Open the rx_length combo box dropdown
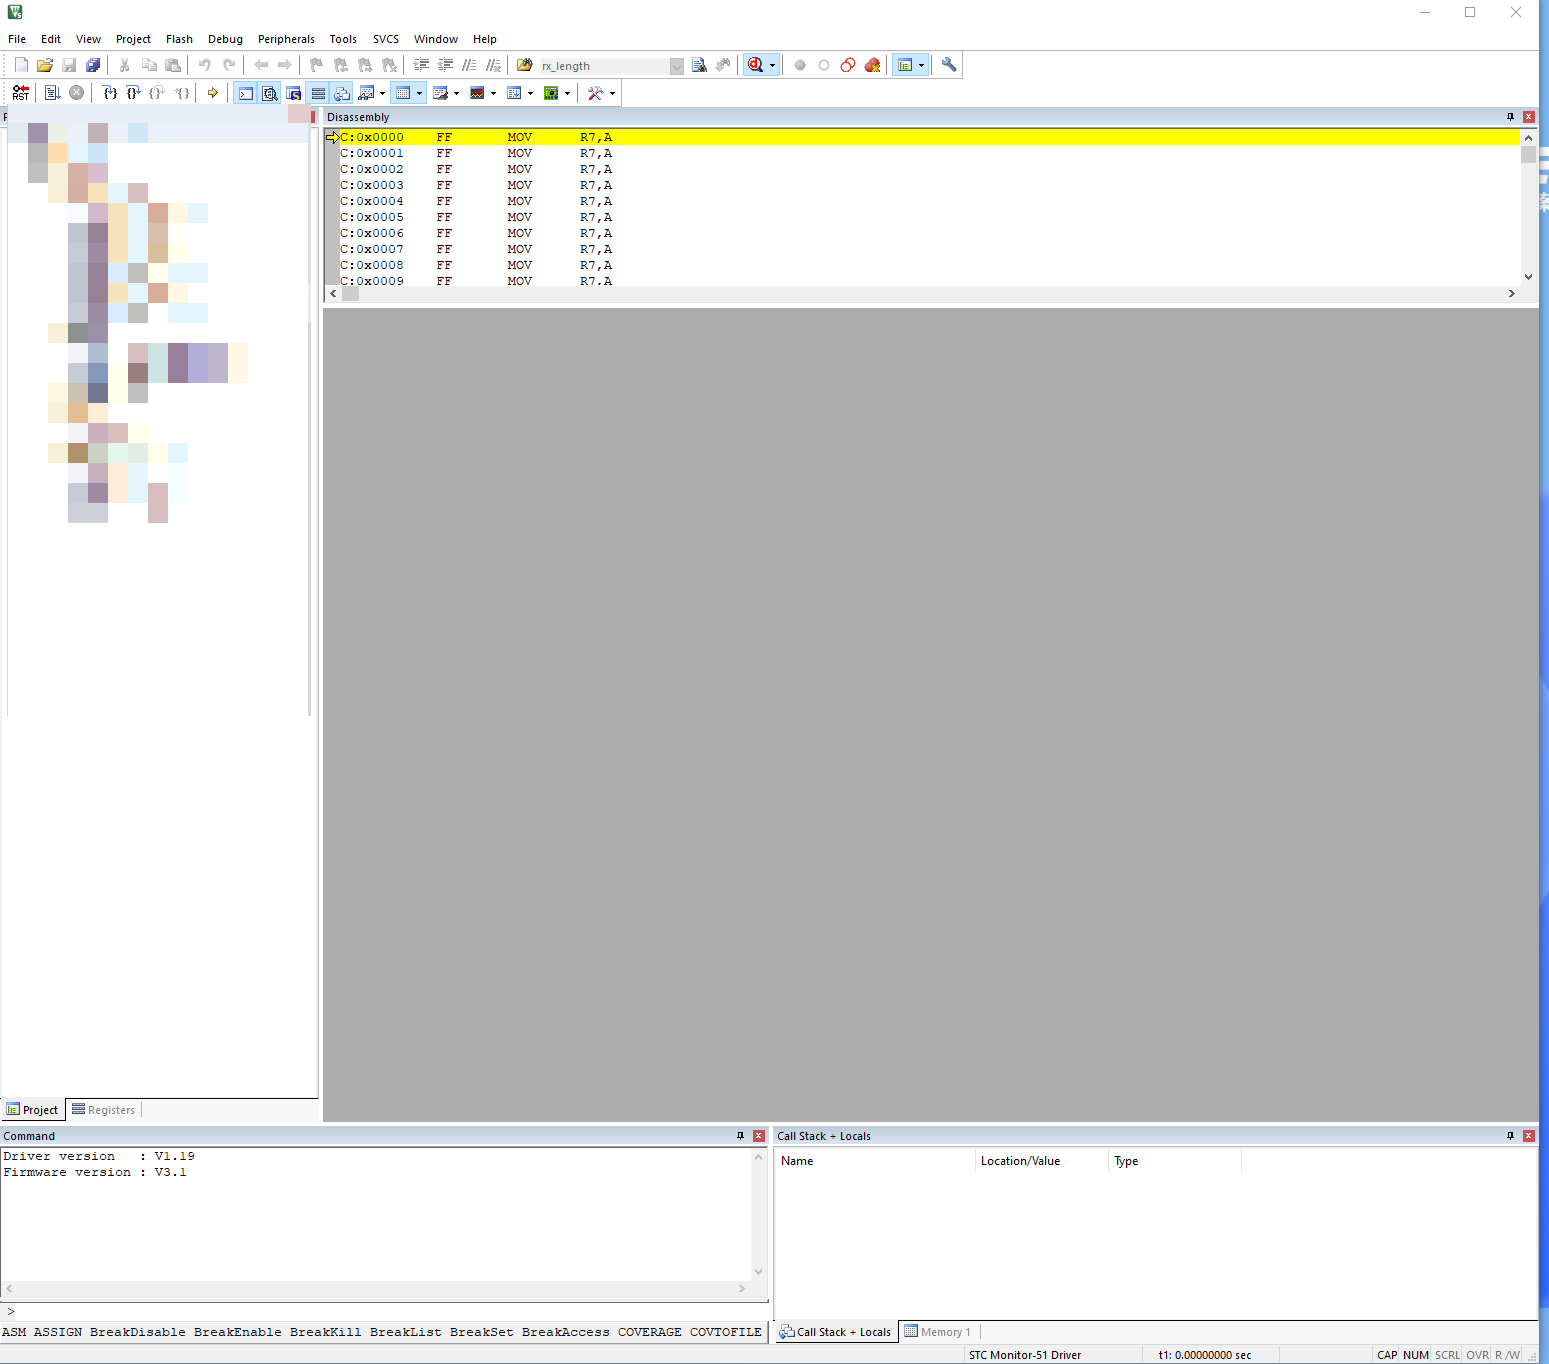The width and height of the screenshot is (1549, 1364). click(676, 65)
